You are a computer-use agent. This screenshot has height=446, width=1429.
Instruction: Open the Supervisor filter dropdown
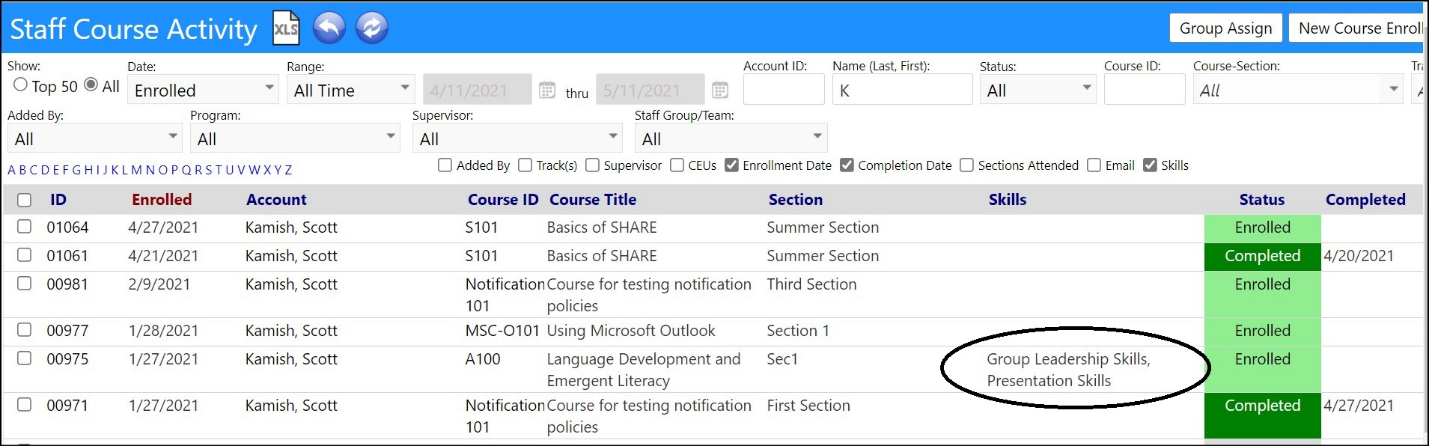(x=518, y=138)
